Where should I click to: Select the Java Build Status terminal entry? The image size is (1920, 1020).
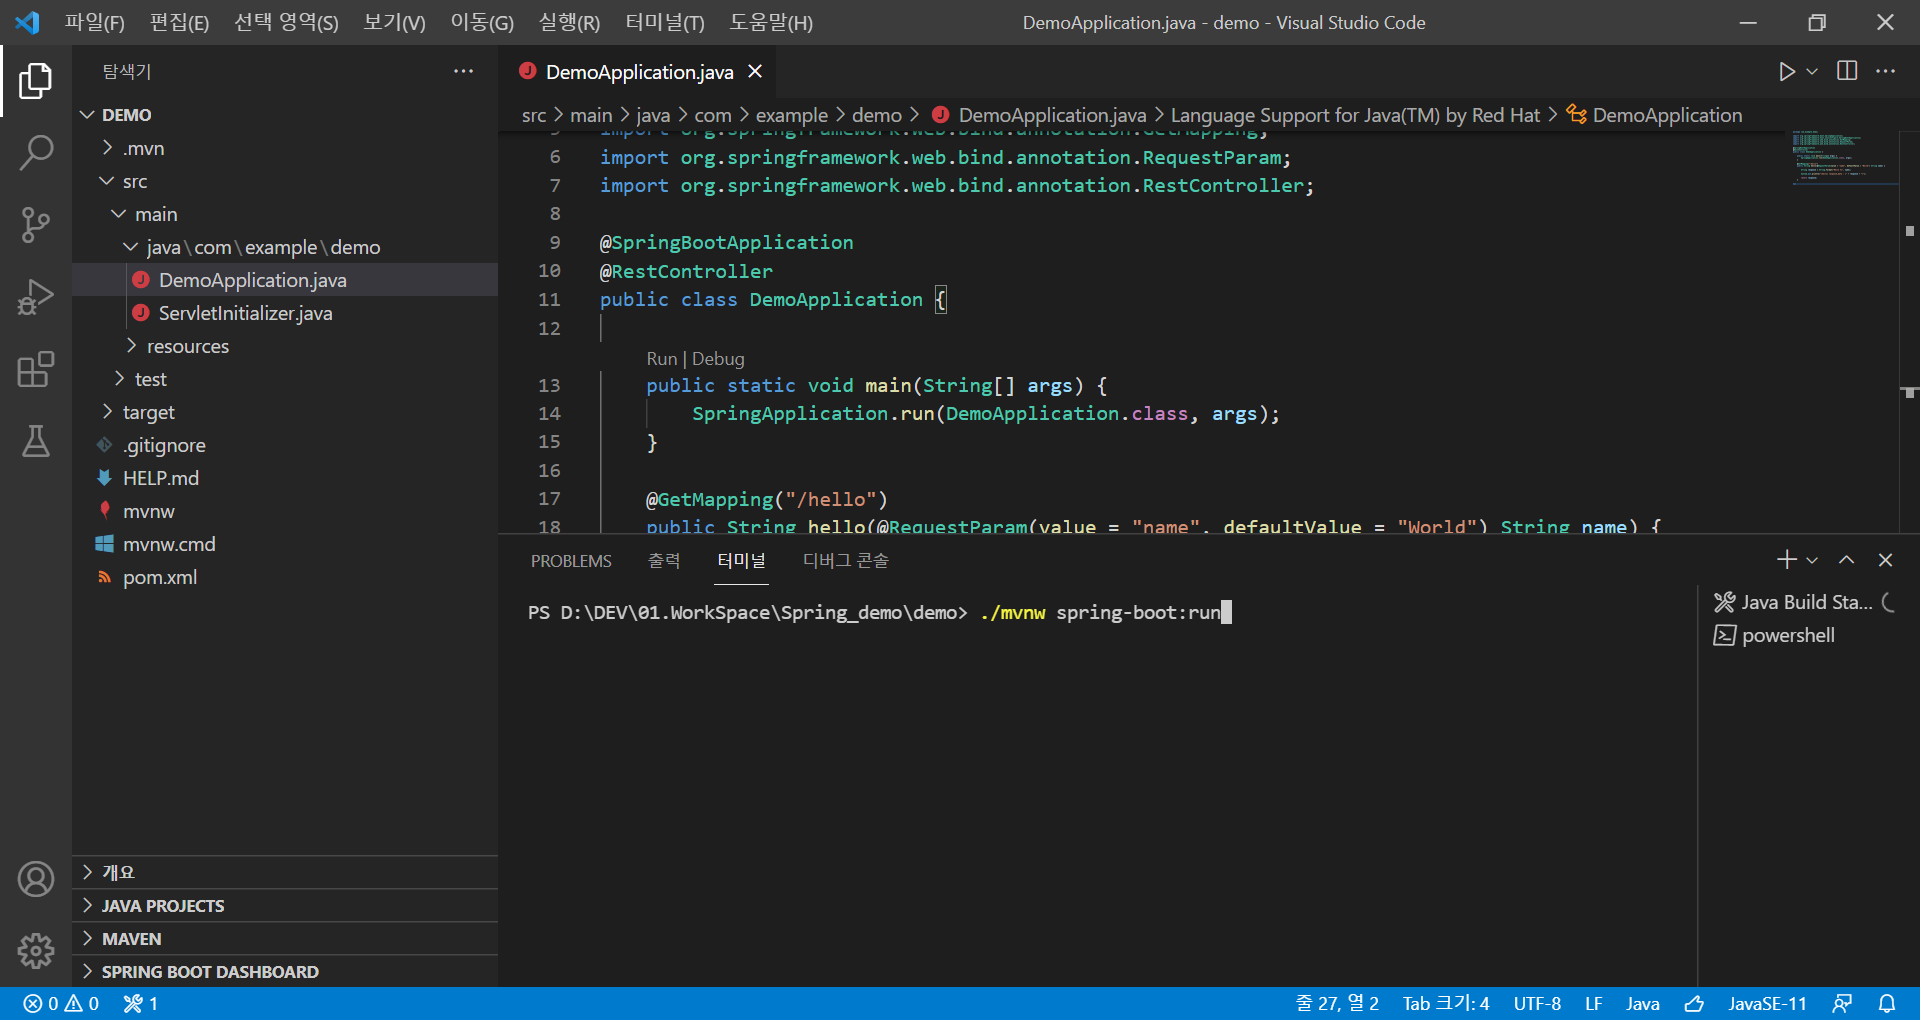tap(1804, 602)
